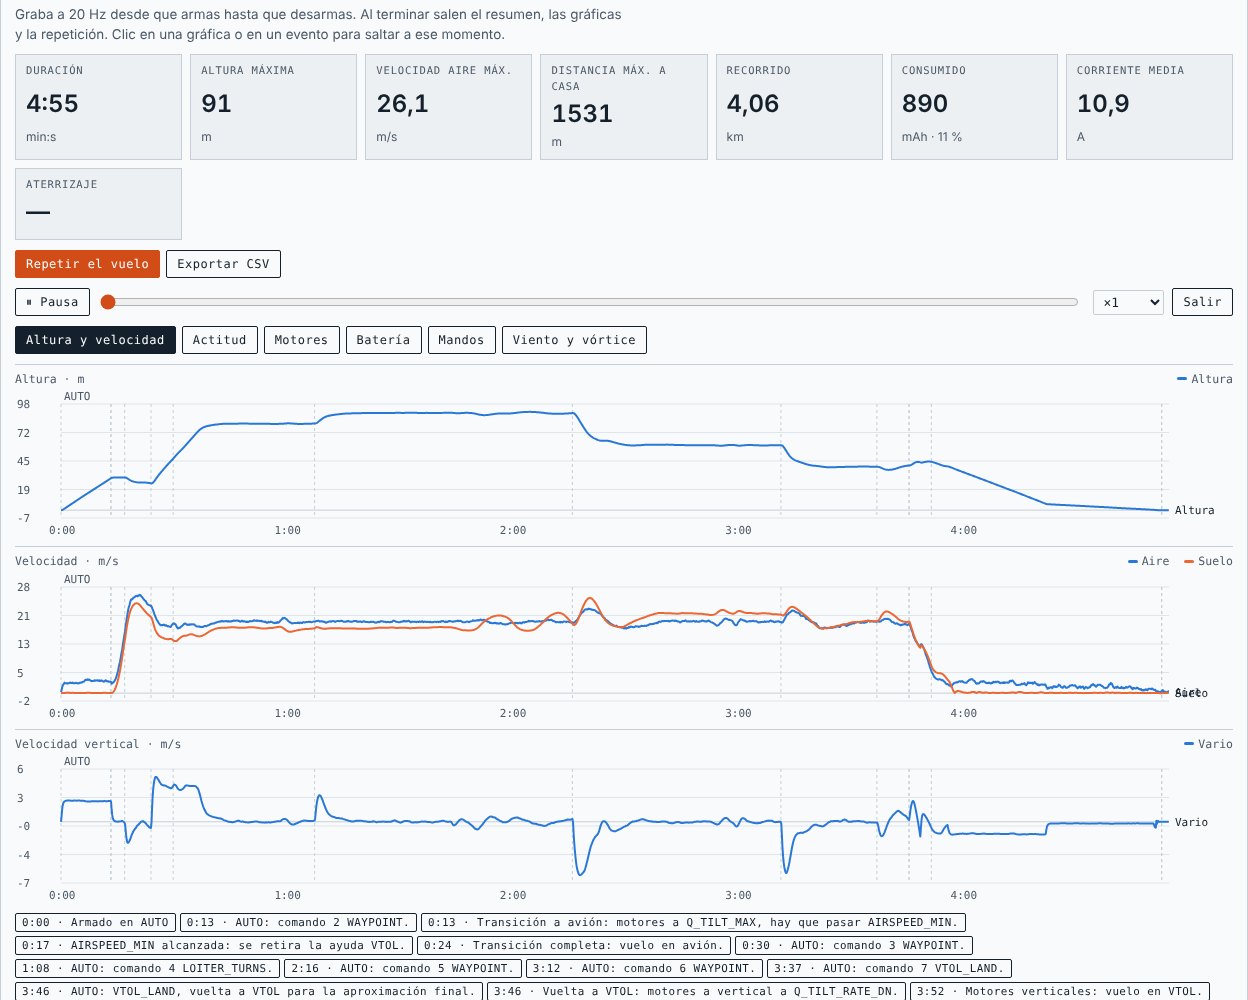1248x1000 pixels.
Task: Jump to event 0:17 AIRSPEED_MIN alcanzada
Action: point(214,945)
